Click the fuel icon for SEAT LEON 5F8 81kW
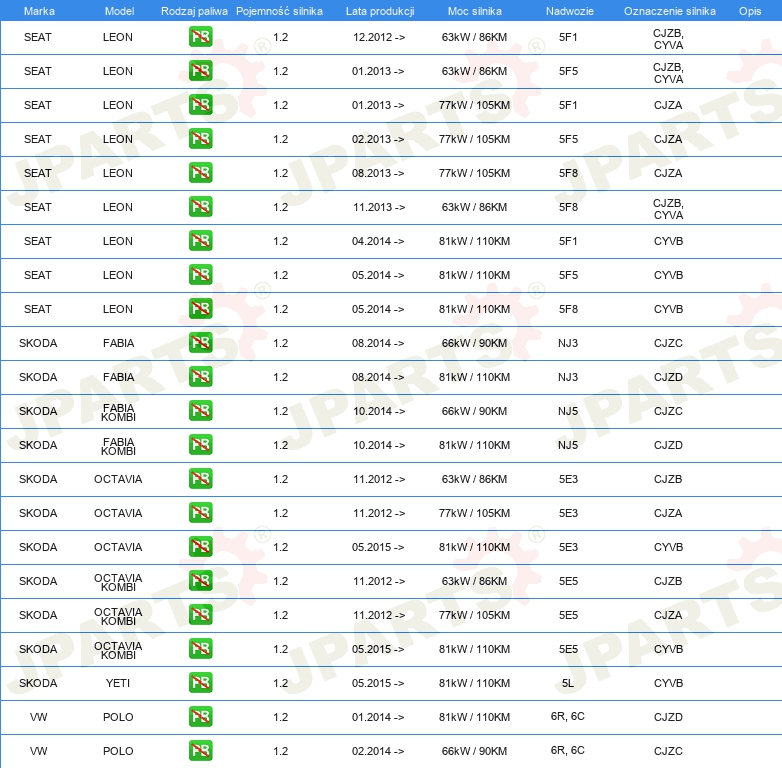Screen dimensions: 782x768 200,309
